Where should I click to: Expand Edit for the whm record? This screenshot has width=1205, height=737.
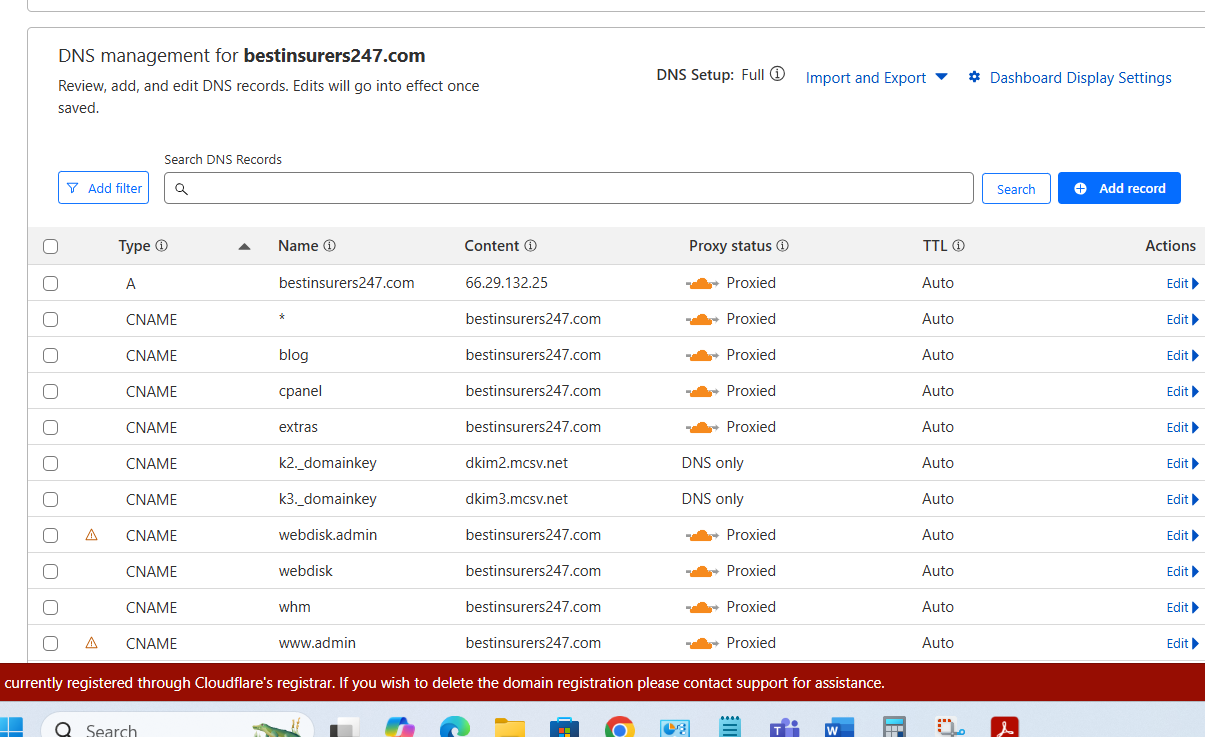tap(1182, 607)
